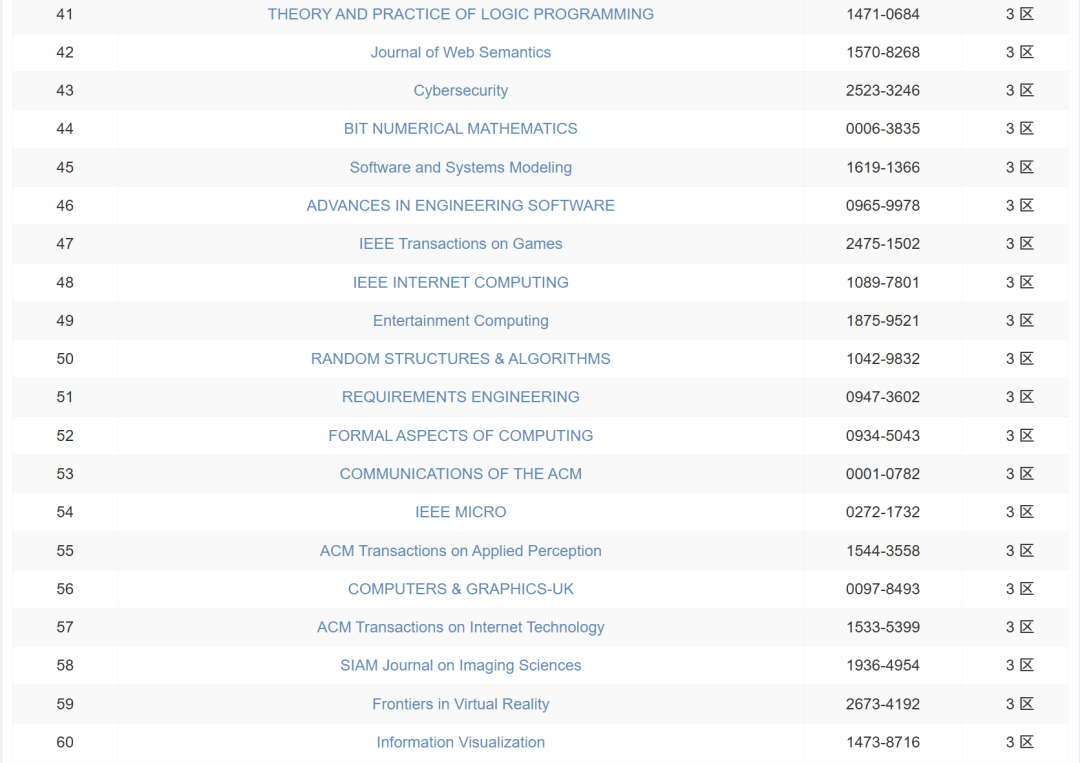Open IEEE Transactions on Games link
The width and height of the screenshot is (1080, 763).
tap(460, 244)
